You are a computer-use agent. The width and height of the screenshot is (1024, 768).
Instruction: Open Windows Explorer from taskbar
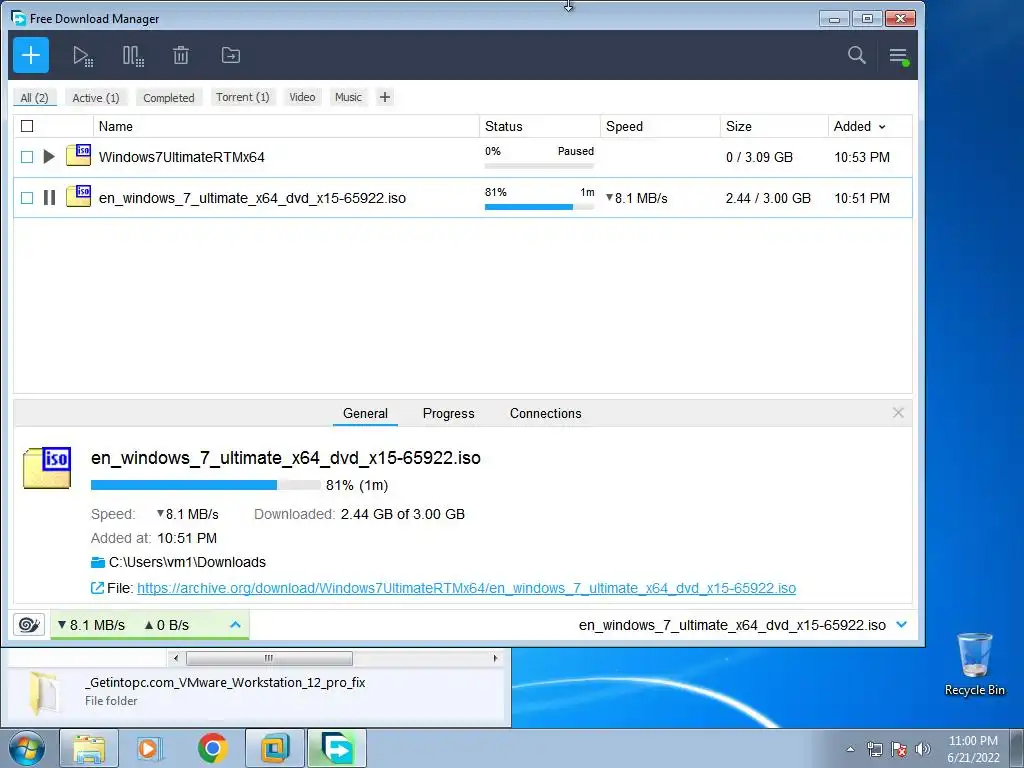pyautogui.click(x=89, y=748)
